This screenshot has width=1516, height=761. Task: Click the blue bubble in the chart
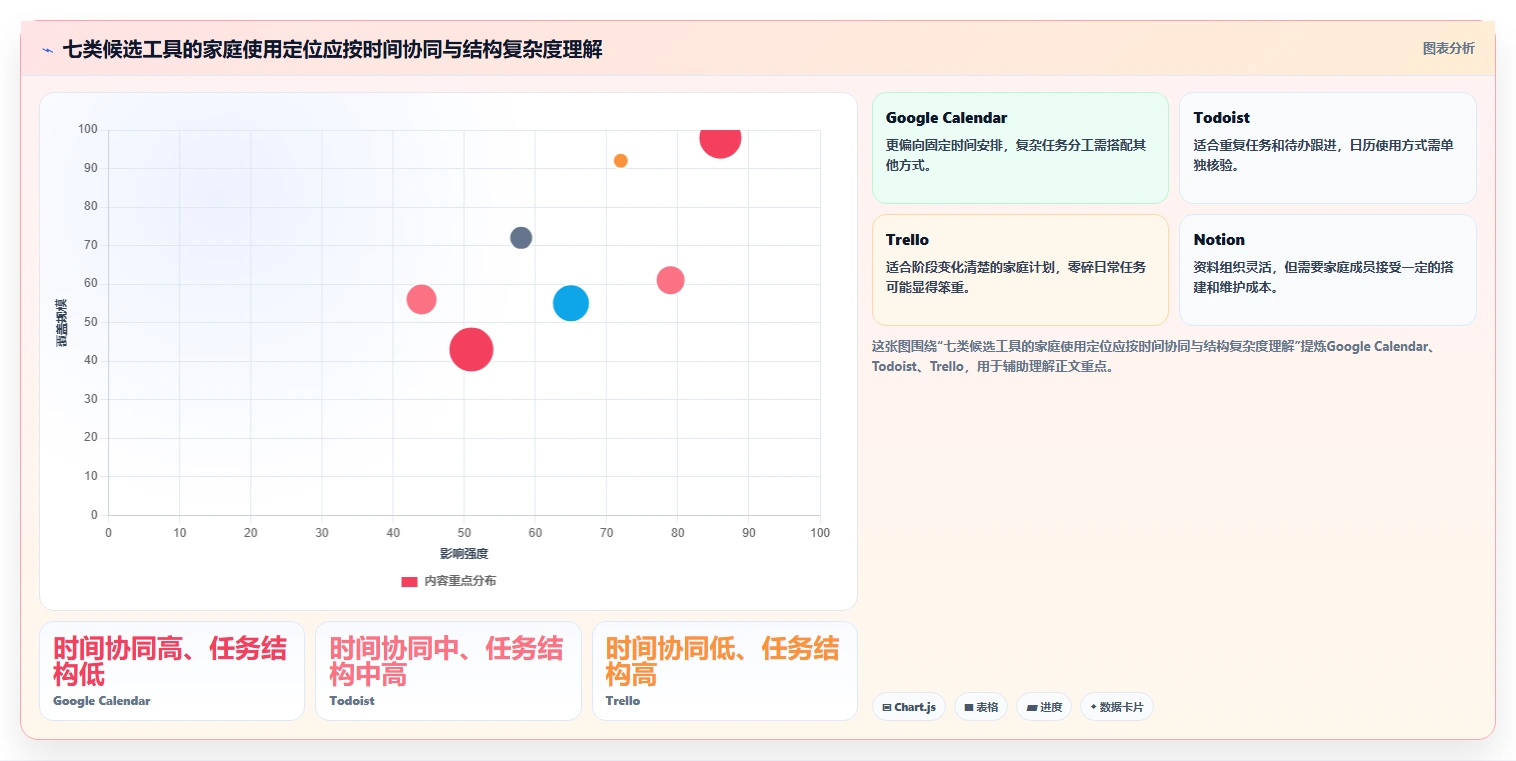pos(571,303)
